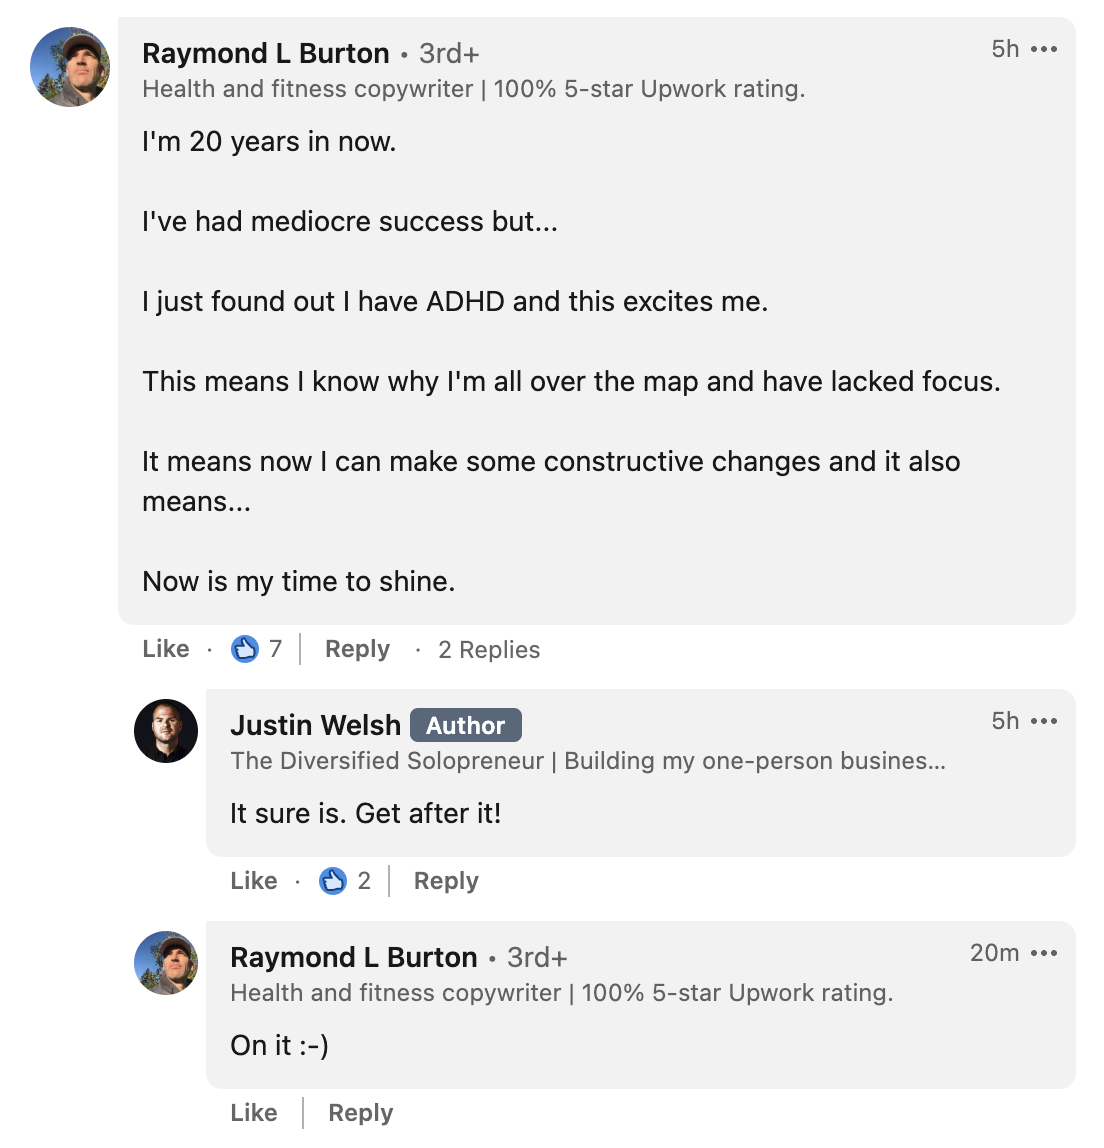1104x1148 pixels.
Task: Reply to the 'On it :-)' comment
Action: pyautogui.click(x=360, y=1112)
